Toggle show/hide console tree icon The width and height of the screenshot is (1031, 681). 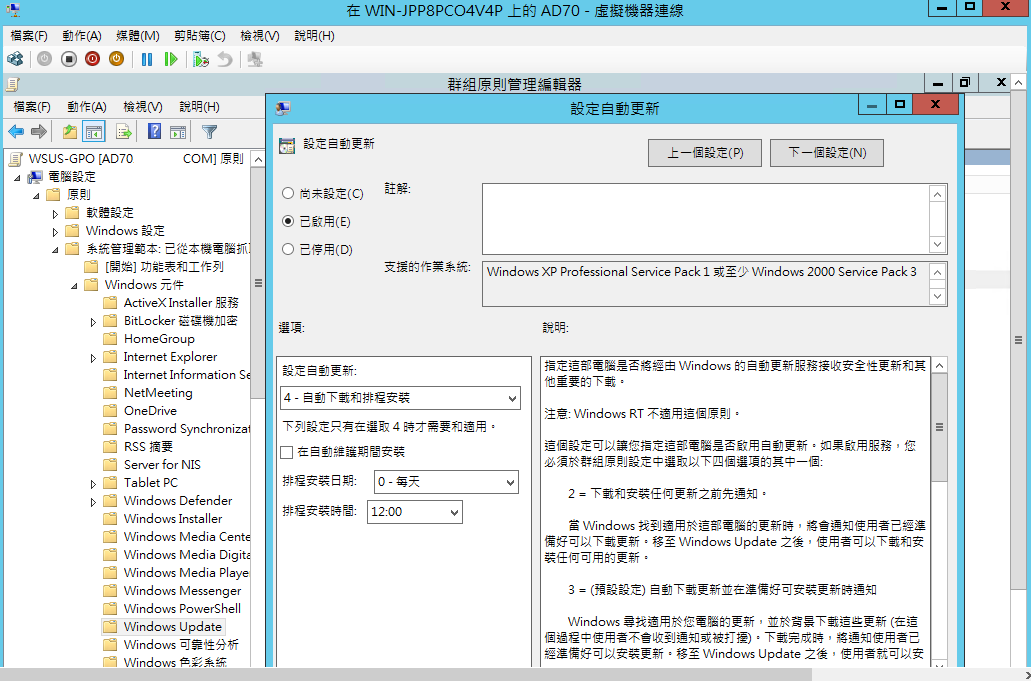click(93, 131)
